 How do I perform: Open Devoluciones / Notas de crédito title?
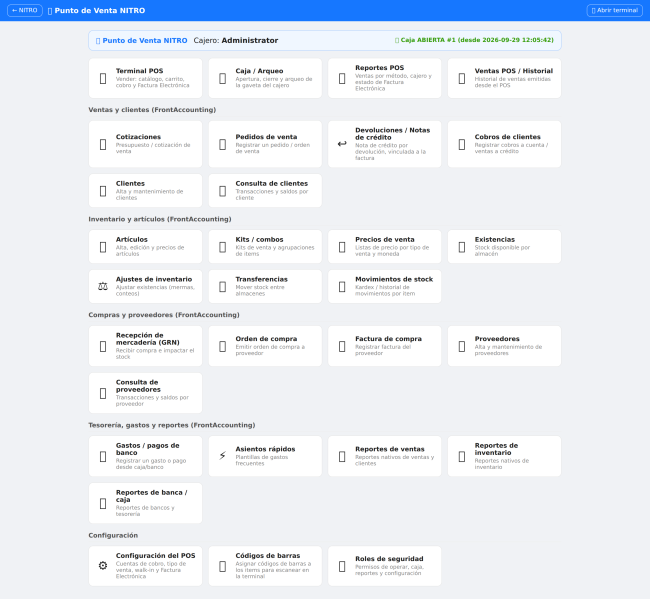tap(393, 133)
